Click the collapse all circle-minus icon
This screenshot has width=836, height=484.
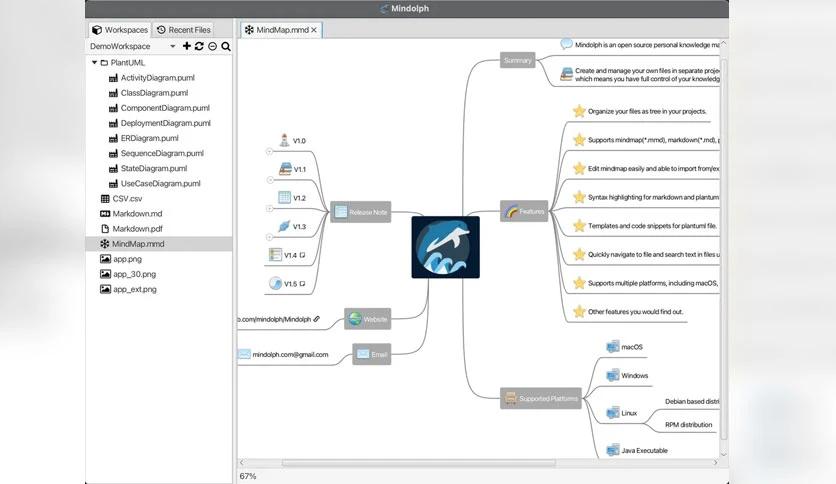coord(212,46)
